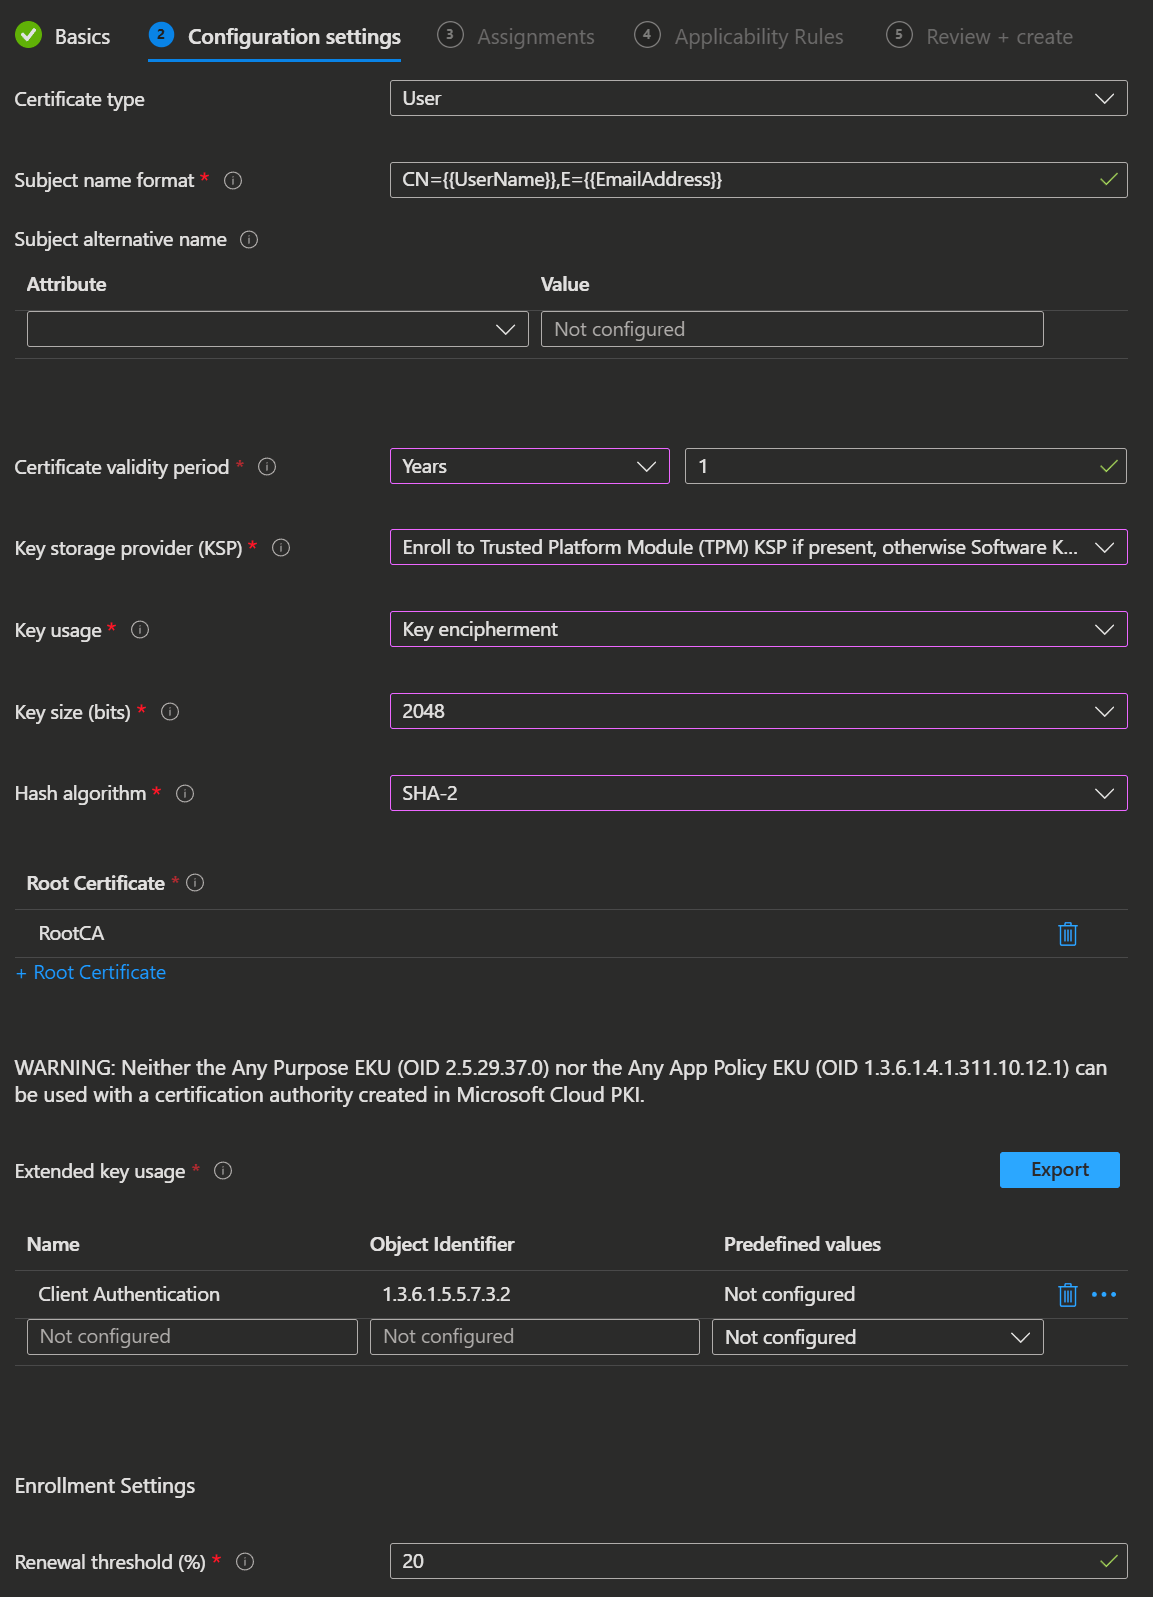The height and width of the screenshot is (1597, 1153).
Task: Click the Name column header
Action: [x=53, y=1245]
